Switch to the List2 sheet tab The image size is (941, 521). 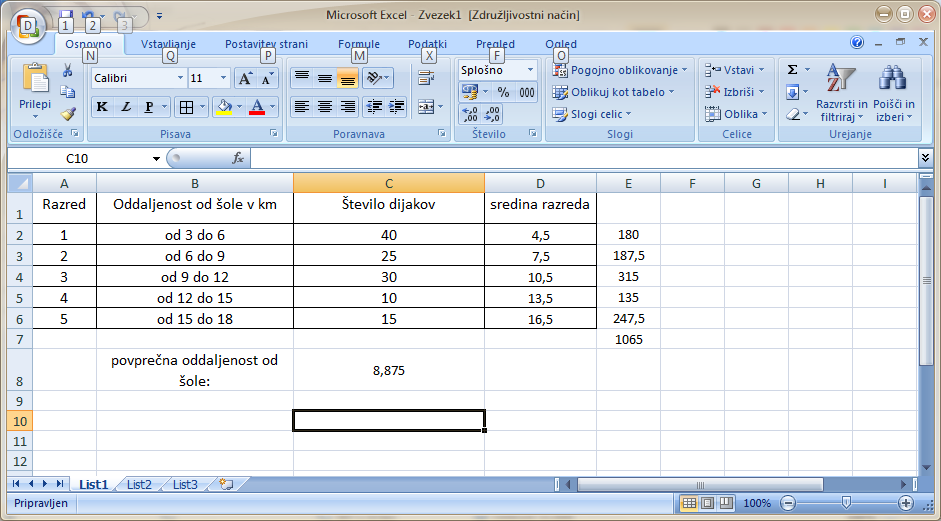coord(139,484)
